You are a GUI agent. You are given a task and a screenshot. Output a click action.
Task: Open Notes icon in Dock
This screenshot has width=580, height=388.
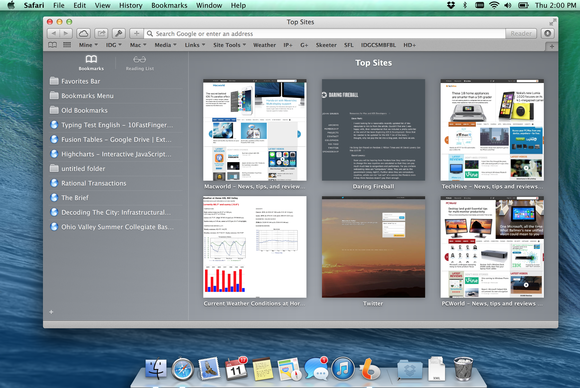click(263, 369)
